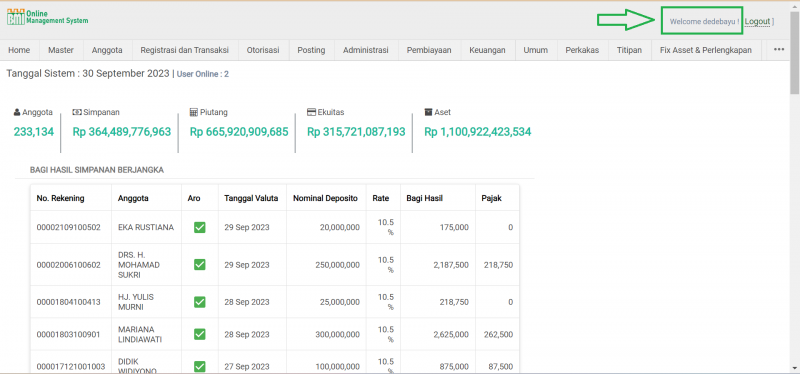Toggle Aro checkbox for MARIANA LINDIAWATI
The height and width of the screenshot is (374, 800).
point(199,334)
